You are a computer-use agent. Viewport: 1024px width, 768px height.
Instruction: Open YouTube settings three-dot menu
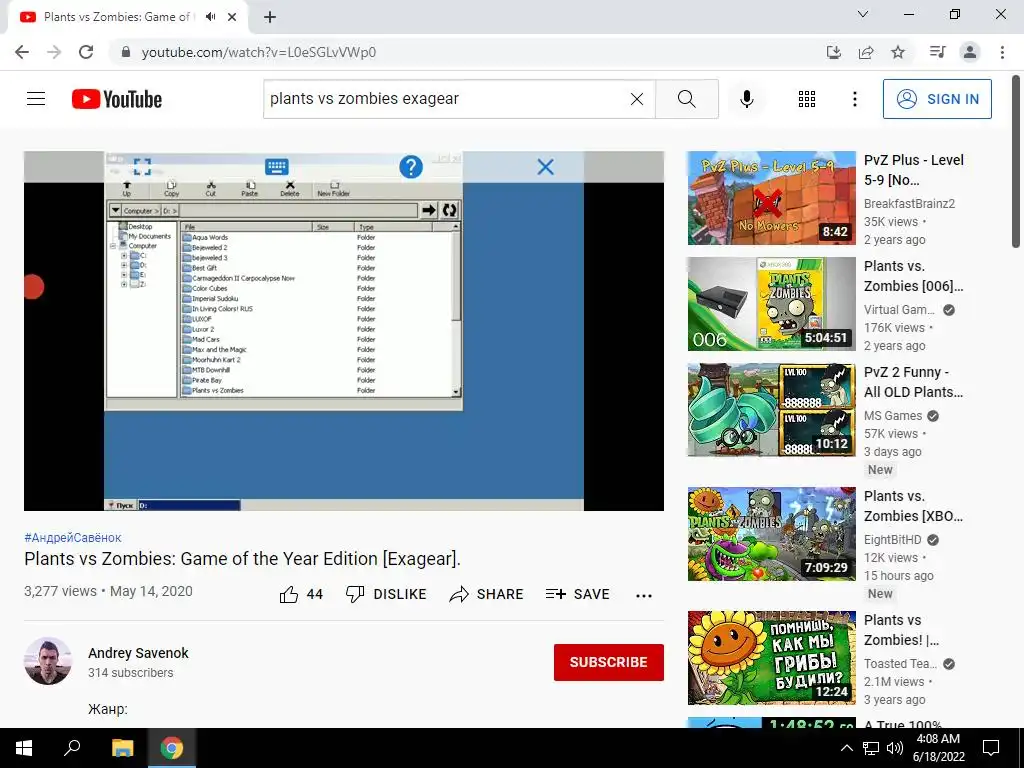click(x=854, y=99)
